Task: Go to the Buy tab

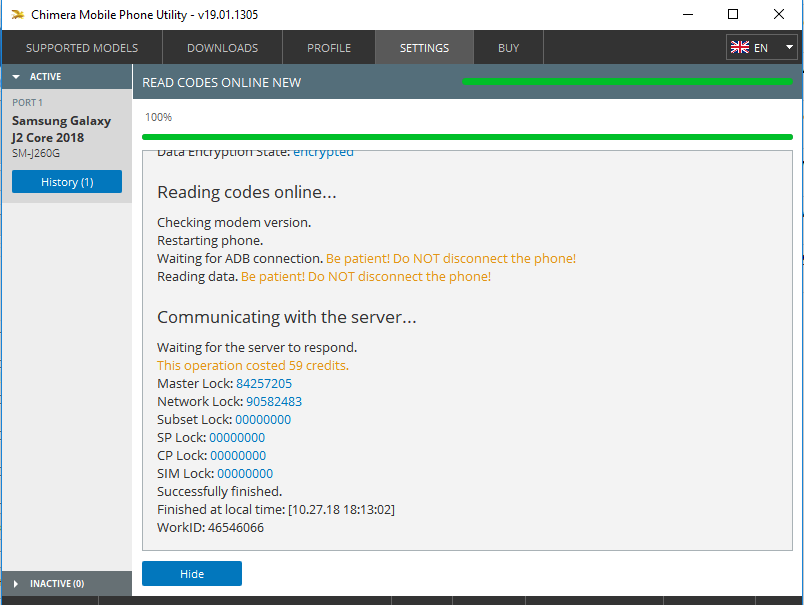Action: 508,48
